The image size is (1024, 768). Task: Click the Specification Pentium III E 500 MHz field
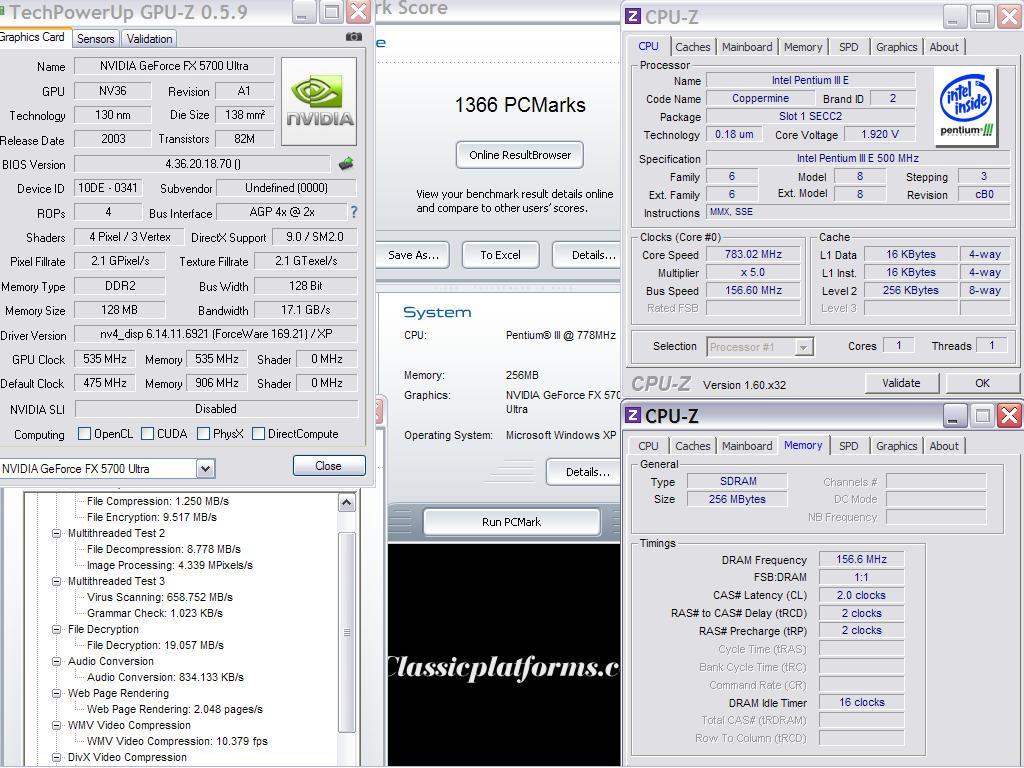pos(857,159)
